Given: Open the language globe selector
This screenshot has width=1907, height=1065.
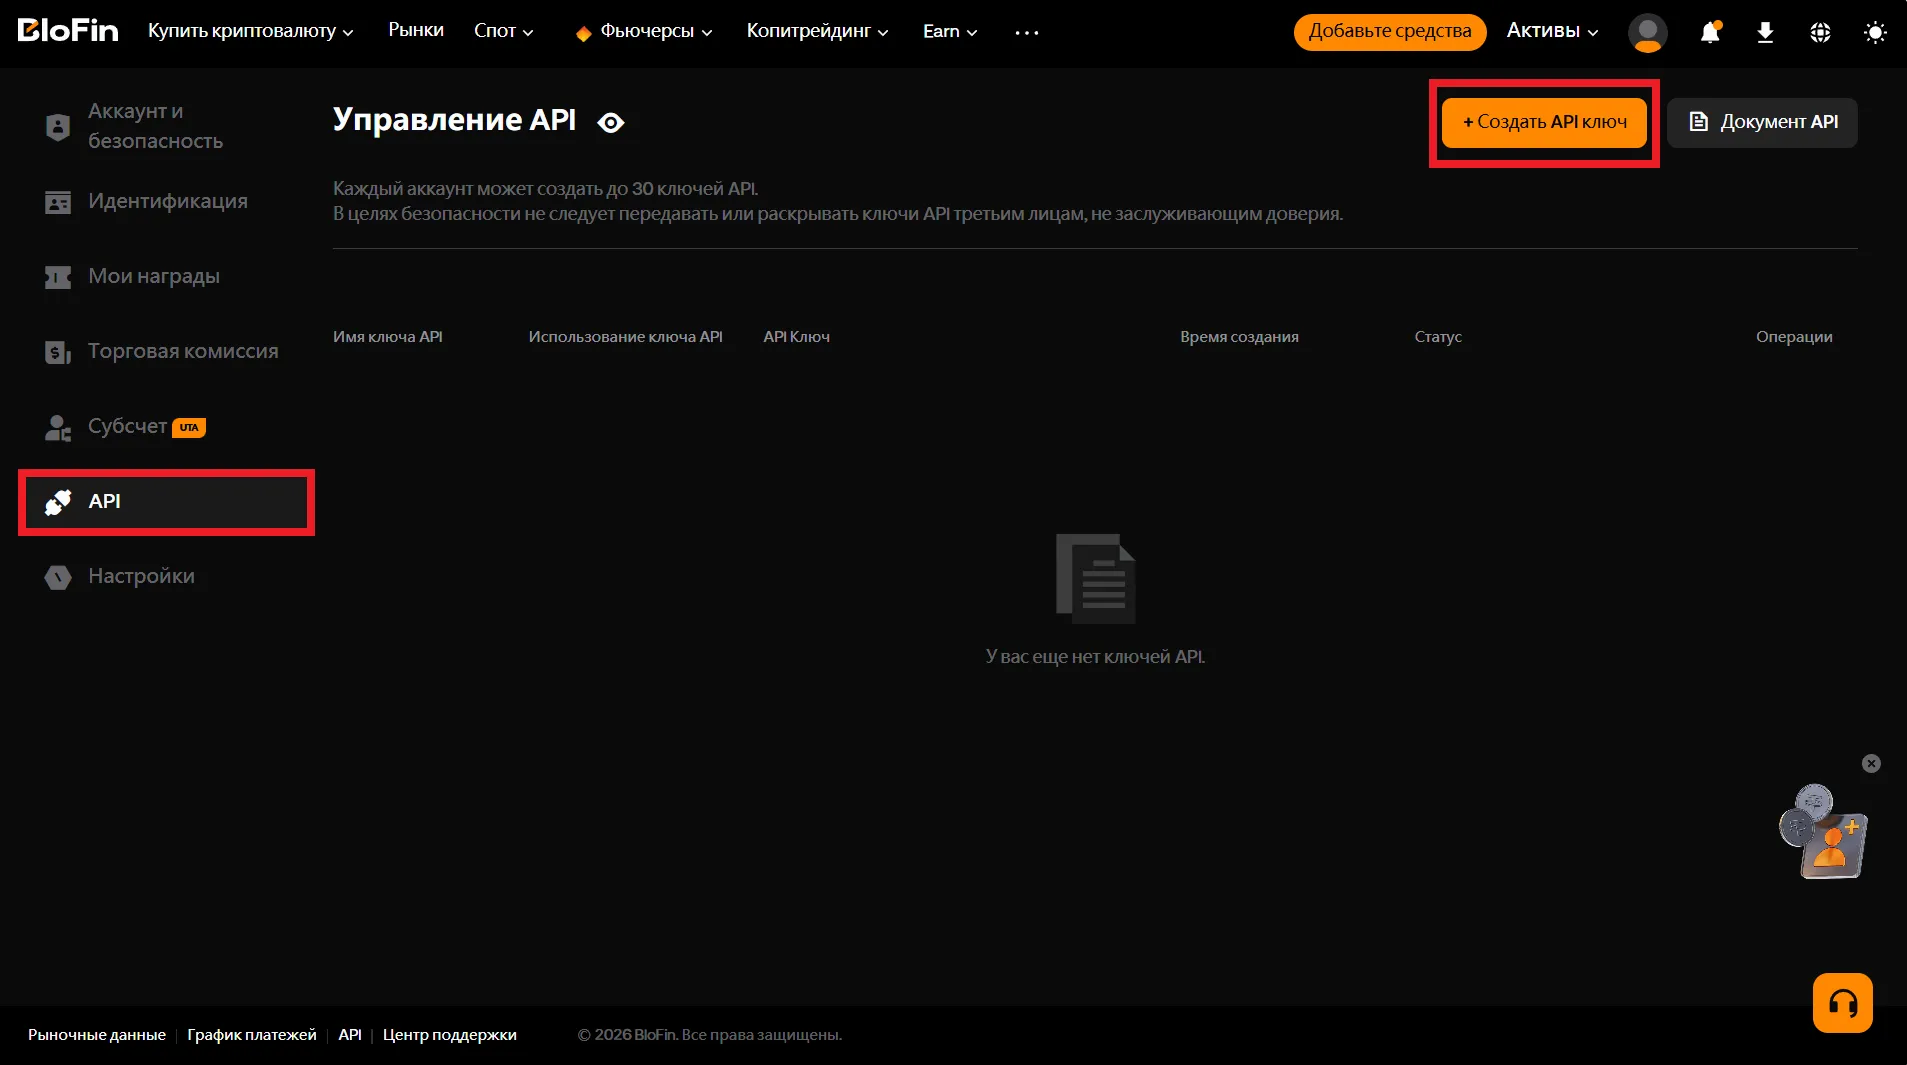Looking at the screenshot, I should pyautogui.click(x=1820, y=32).
